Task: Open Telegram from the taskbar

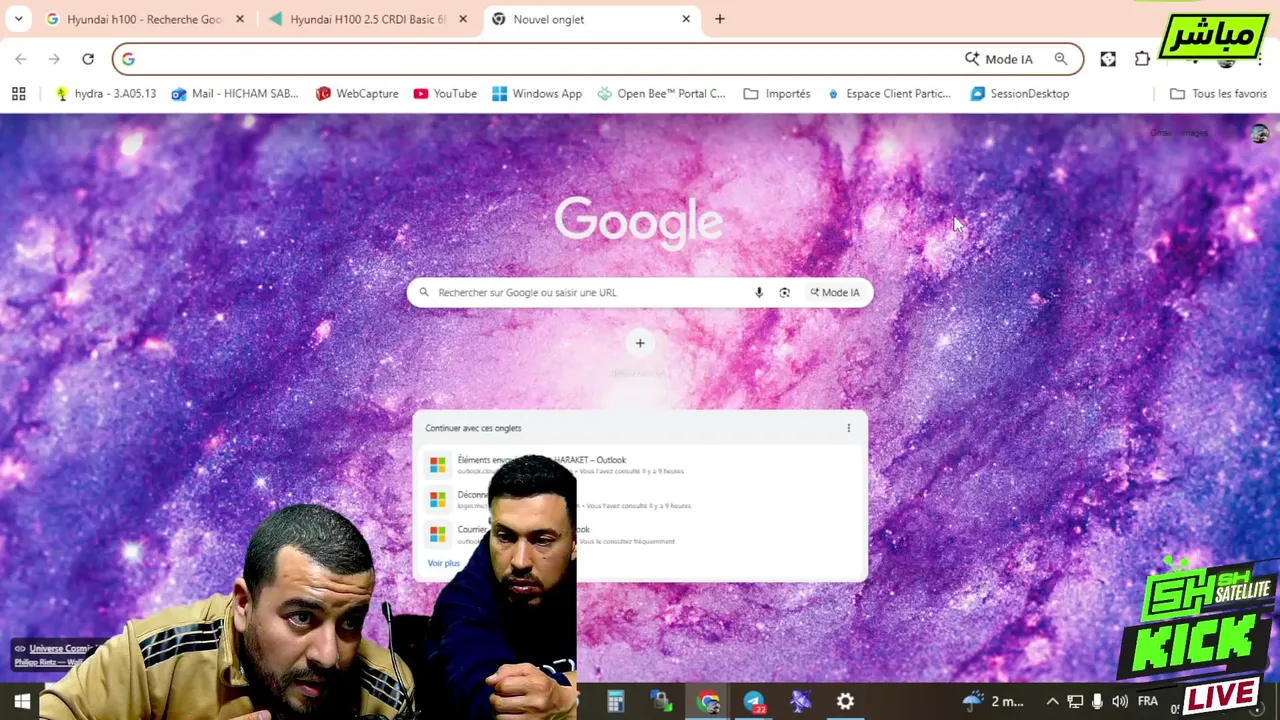Action: [754, 702]
